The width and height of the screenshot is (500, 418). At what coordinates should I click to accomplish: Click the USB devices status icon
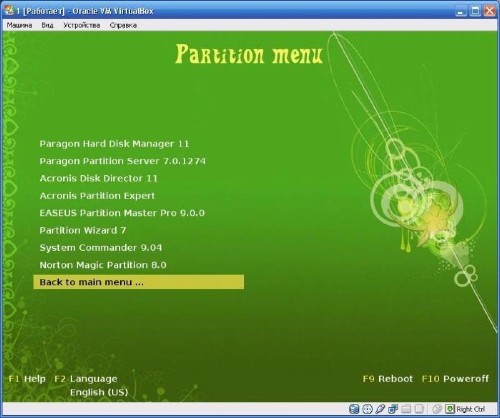(x=380, y=409)
